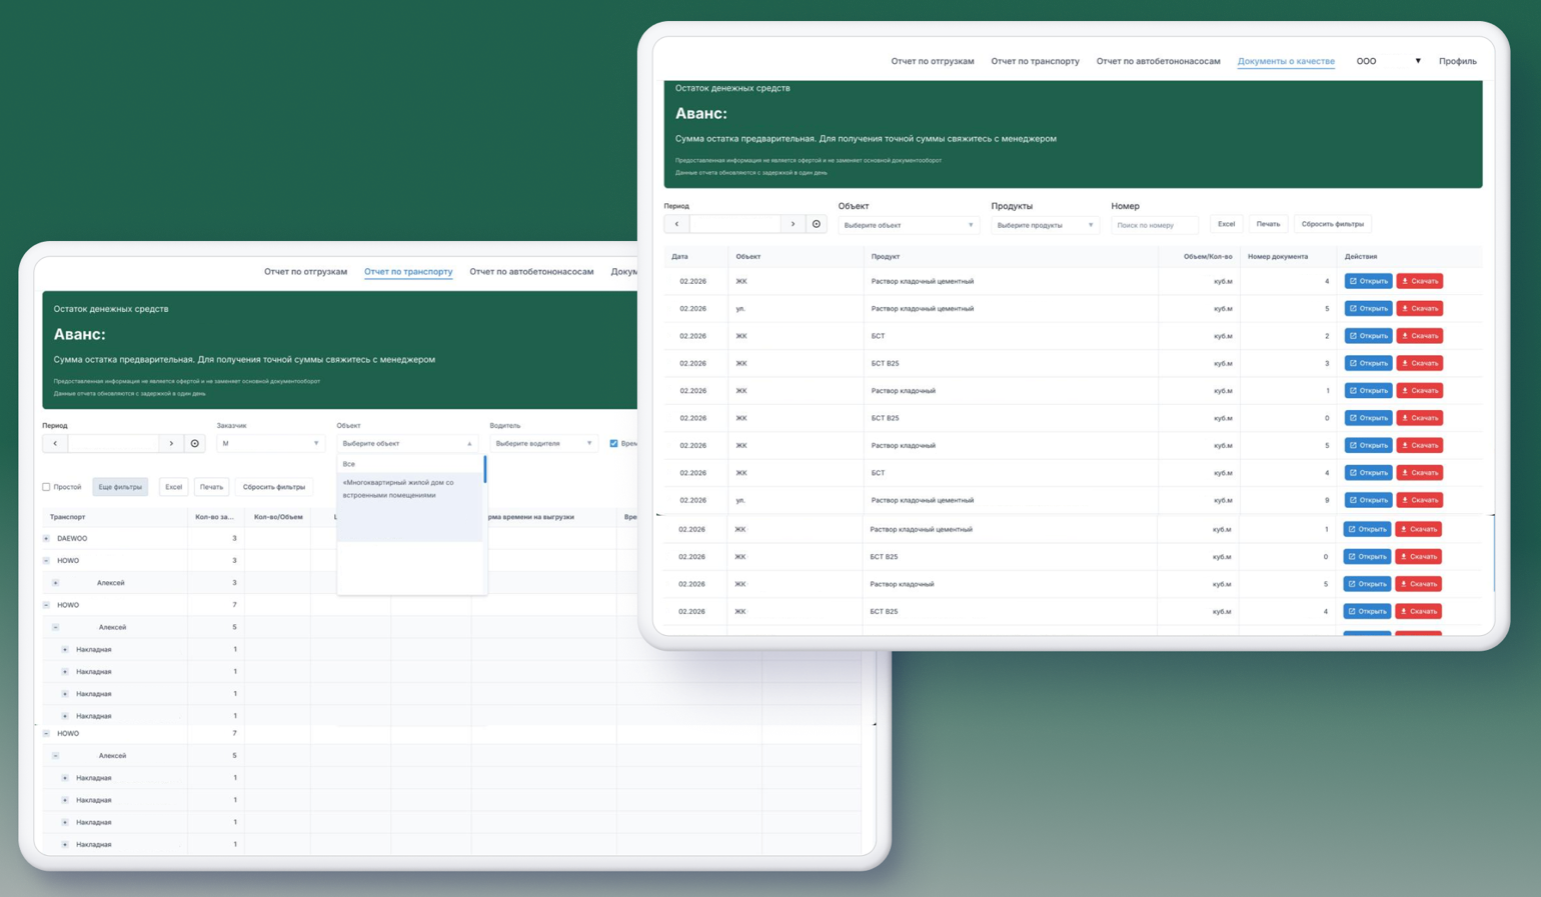
Task: Open the Профиль menu item
Action: 1457,61
